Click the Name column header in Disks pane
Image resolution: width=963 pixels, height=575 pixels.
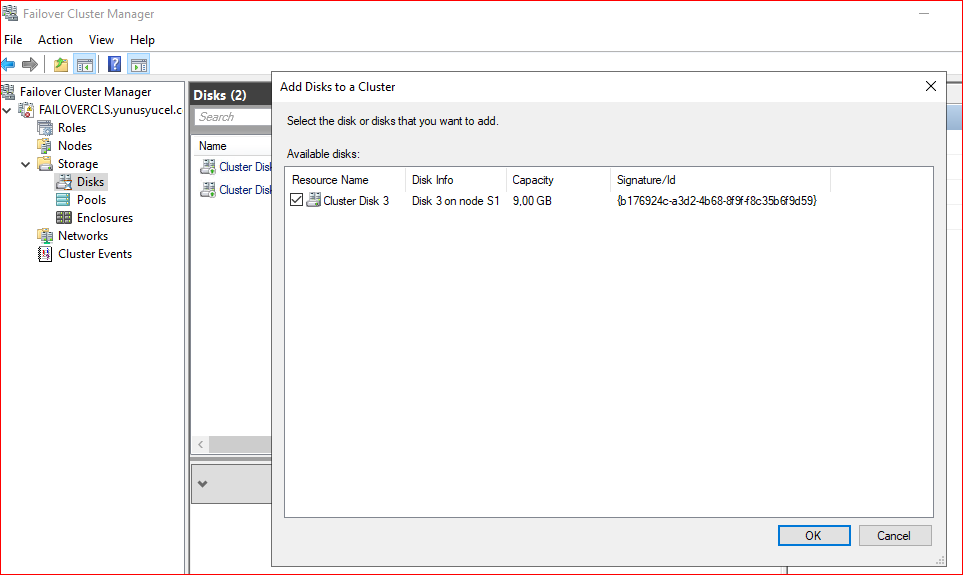pos(232,146)
